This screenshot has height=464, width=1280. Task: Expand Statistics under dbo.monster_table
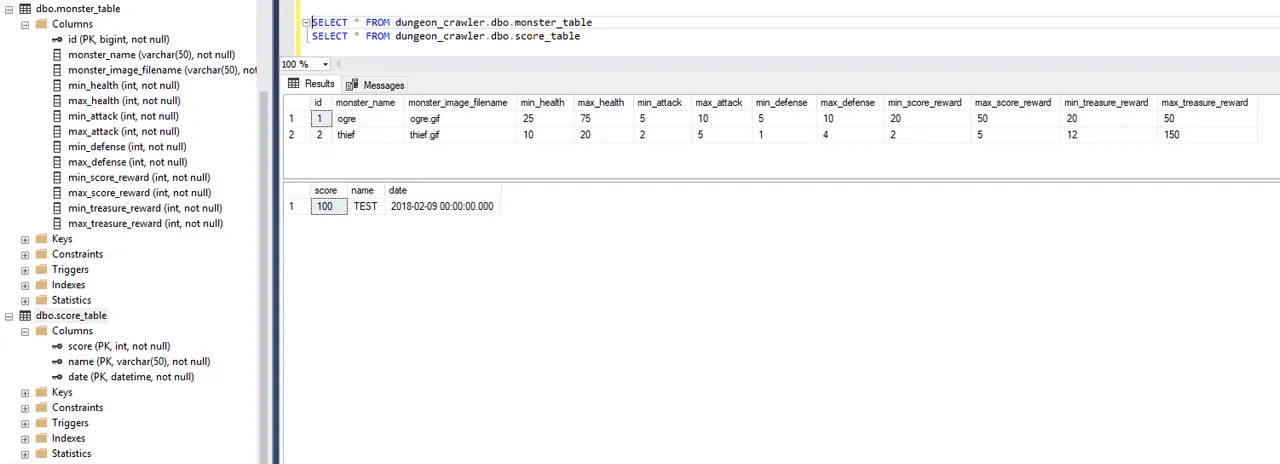click(x=25, y=300)
